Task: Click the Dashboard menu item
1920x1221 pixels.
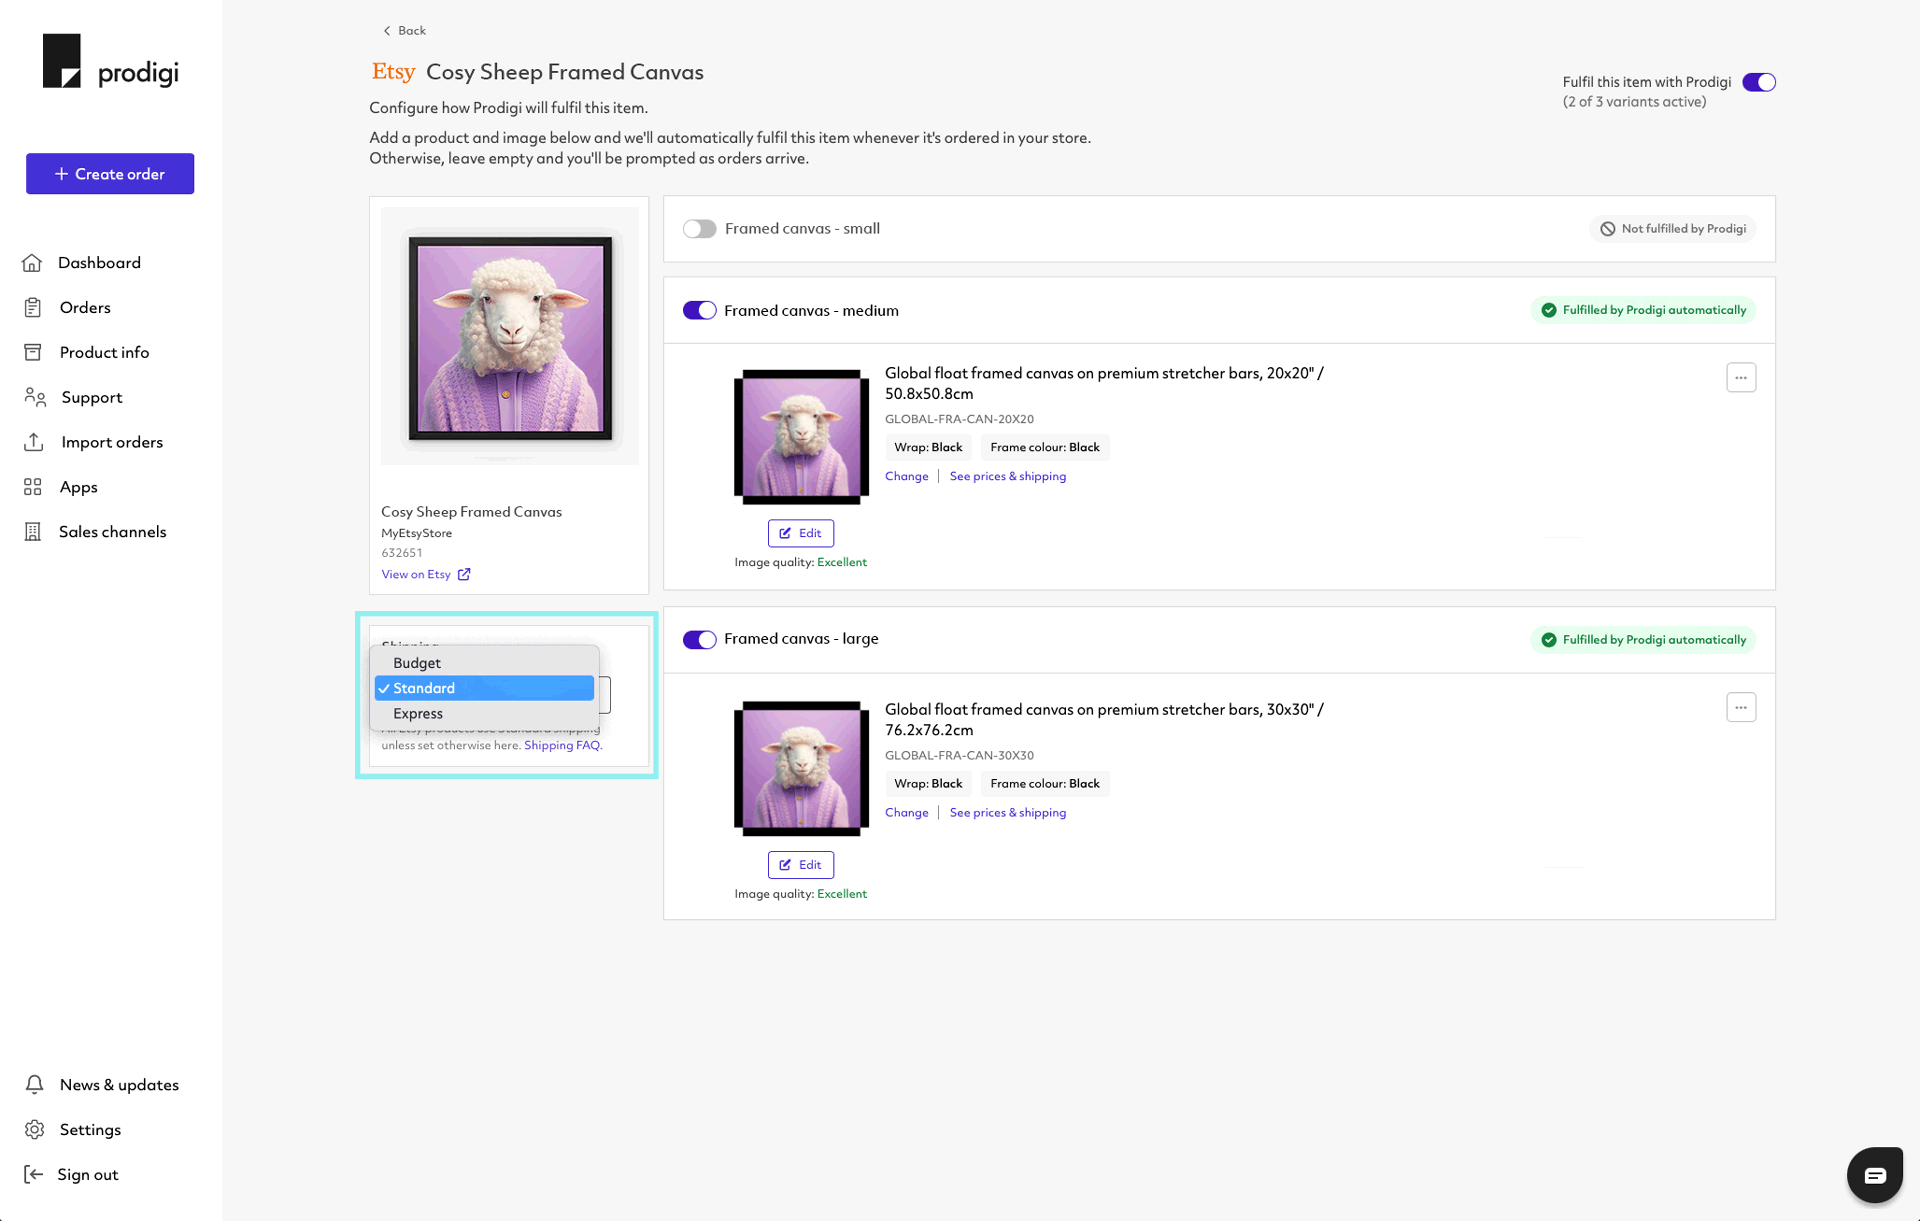Action: 98,262
